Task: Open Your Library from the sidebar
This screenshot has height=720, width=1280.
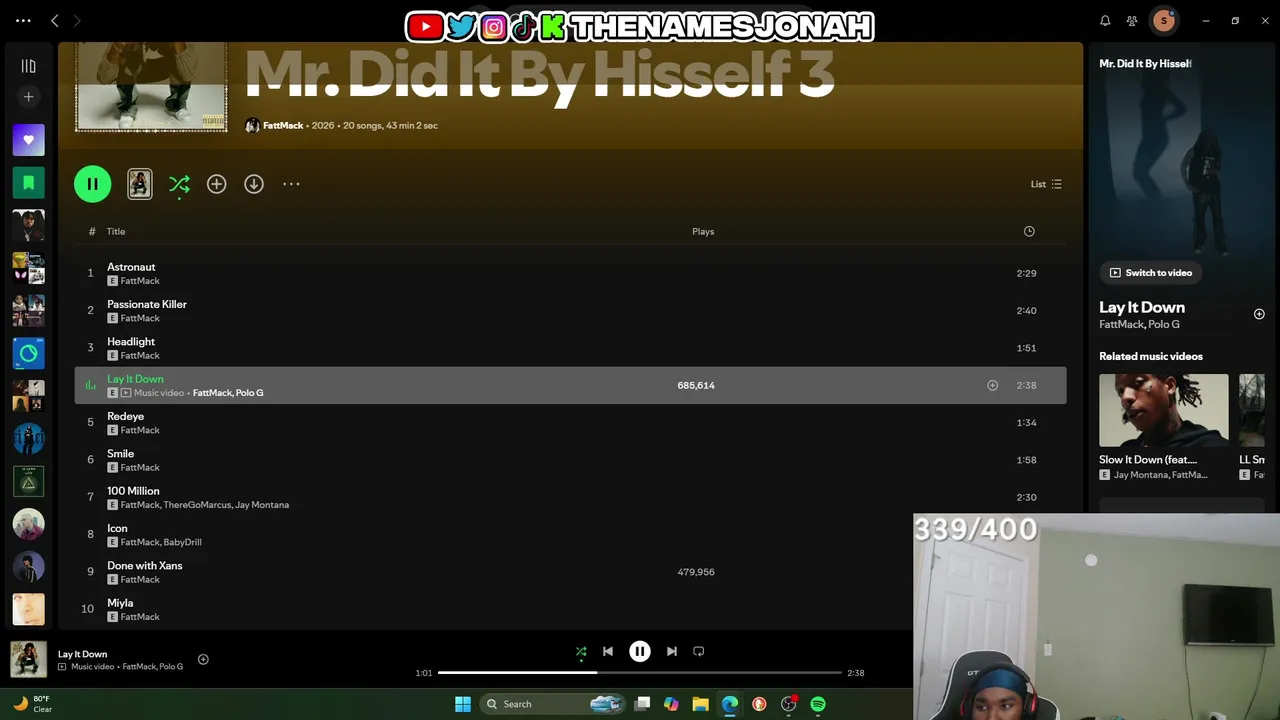Action: click(28, 66)
